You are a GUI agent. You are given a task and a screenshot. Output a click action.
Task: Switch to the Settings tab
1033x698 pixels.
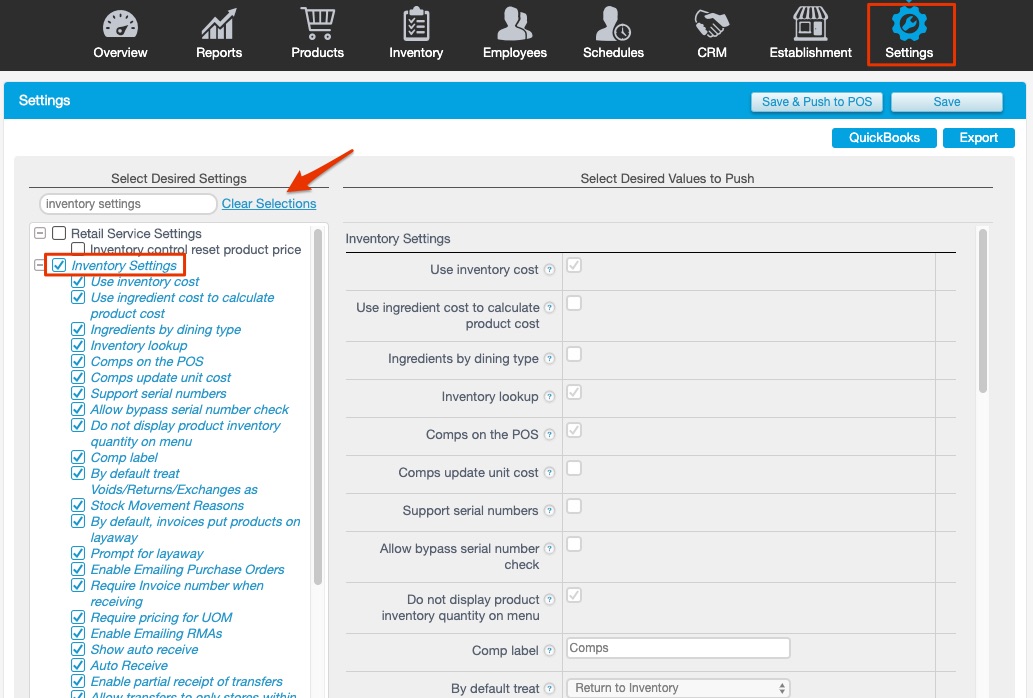coord(909,34)
